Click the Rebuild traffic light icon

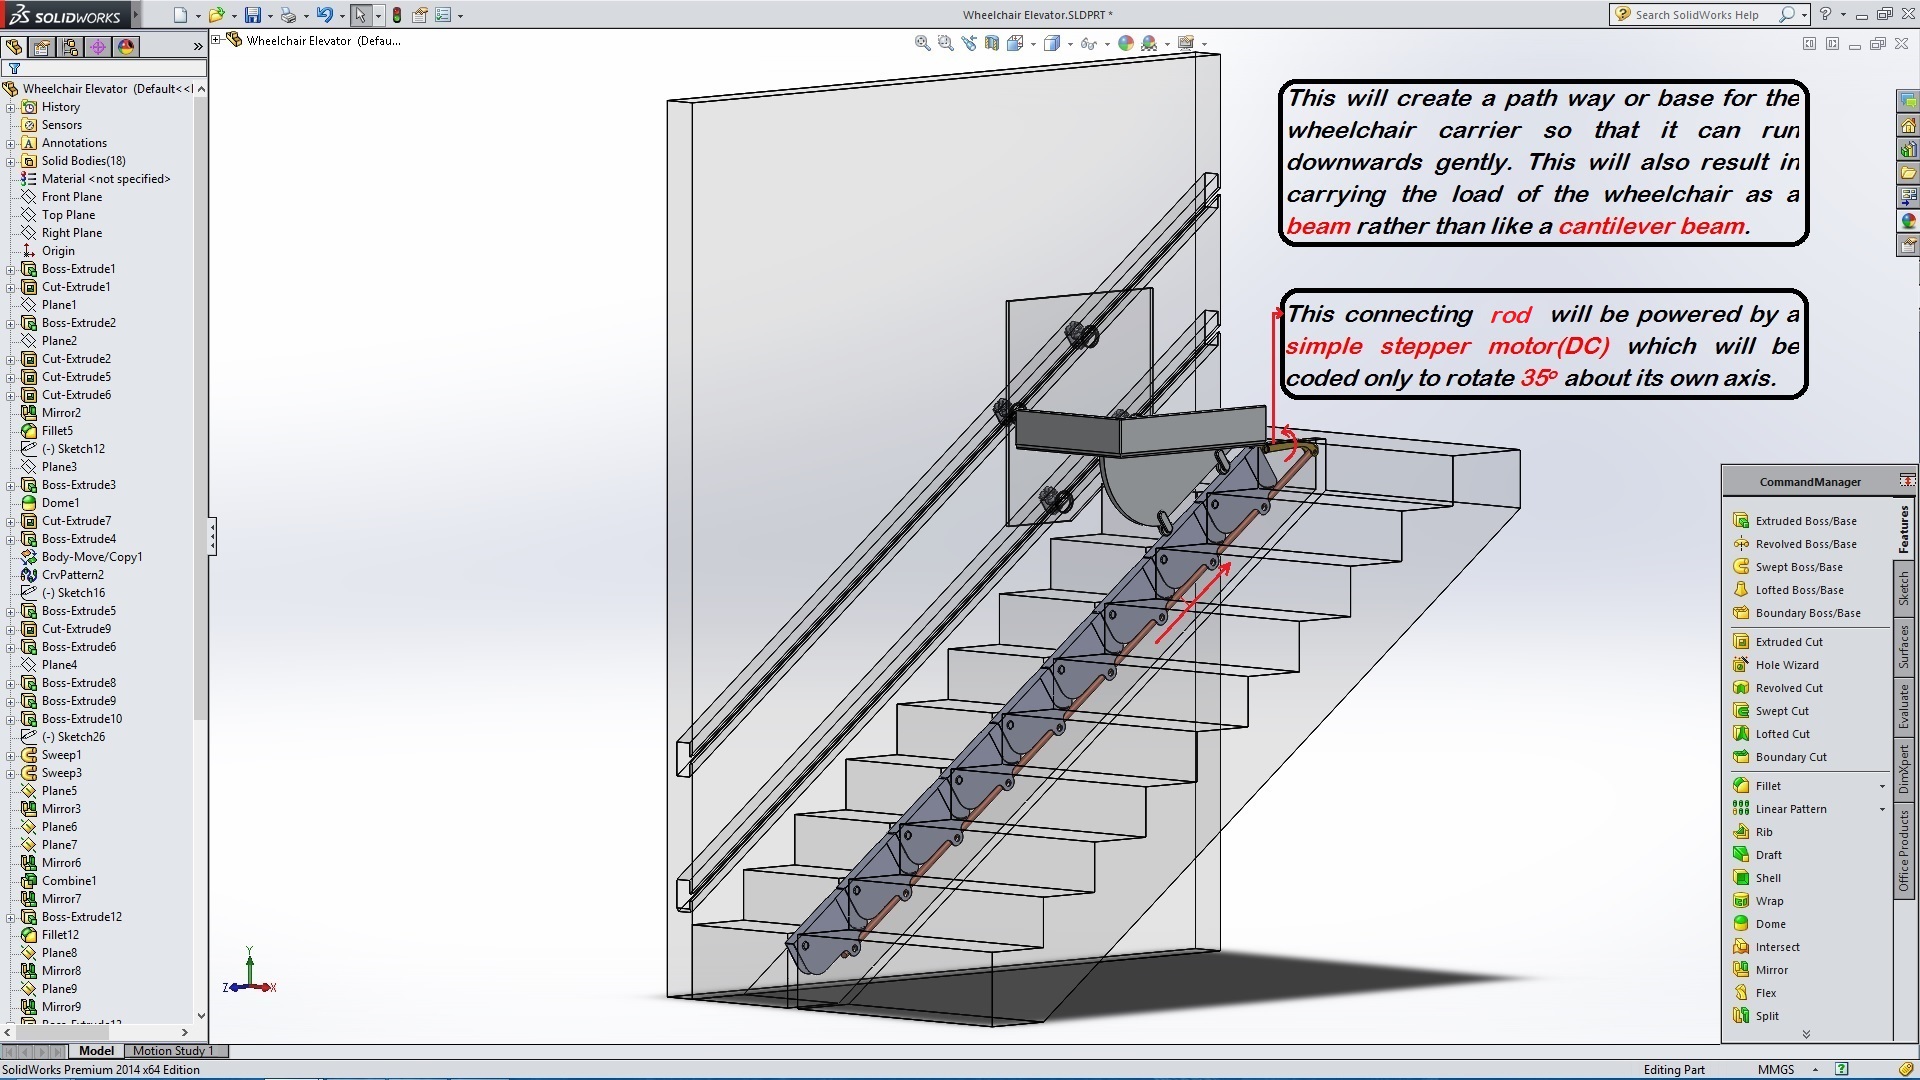397,15
